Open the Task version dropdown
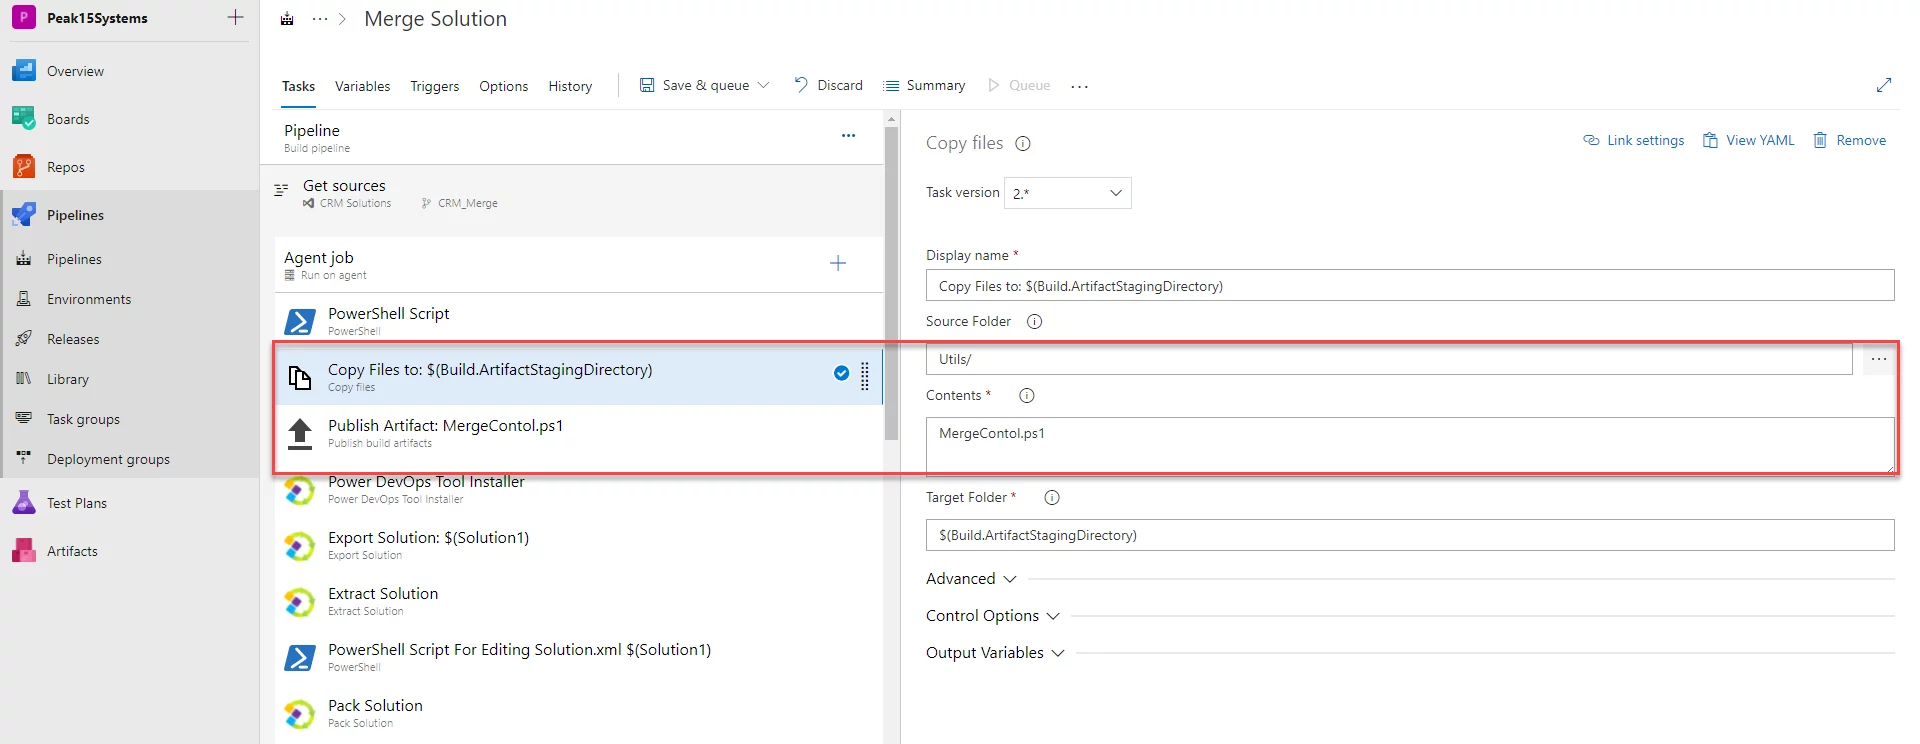 point(1067,193)
